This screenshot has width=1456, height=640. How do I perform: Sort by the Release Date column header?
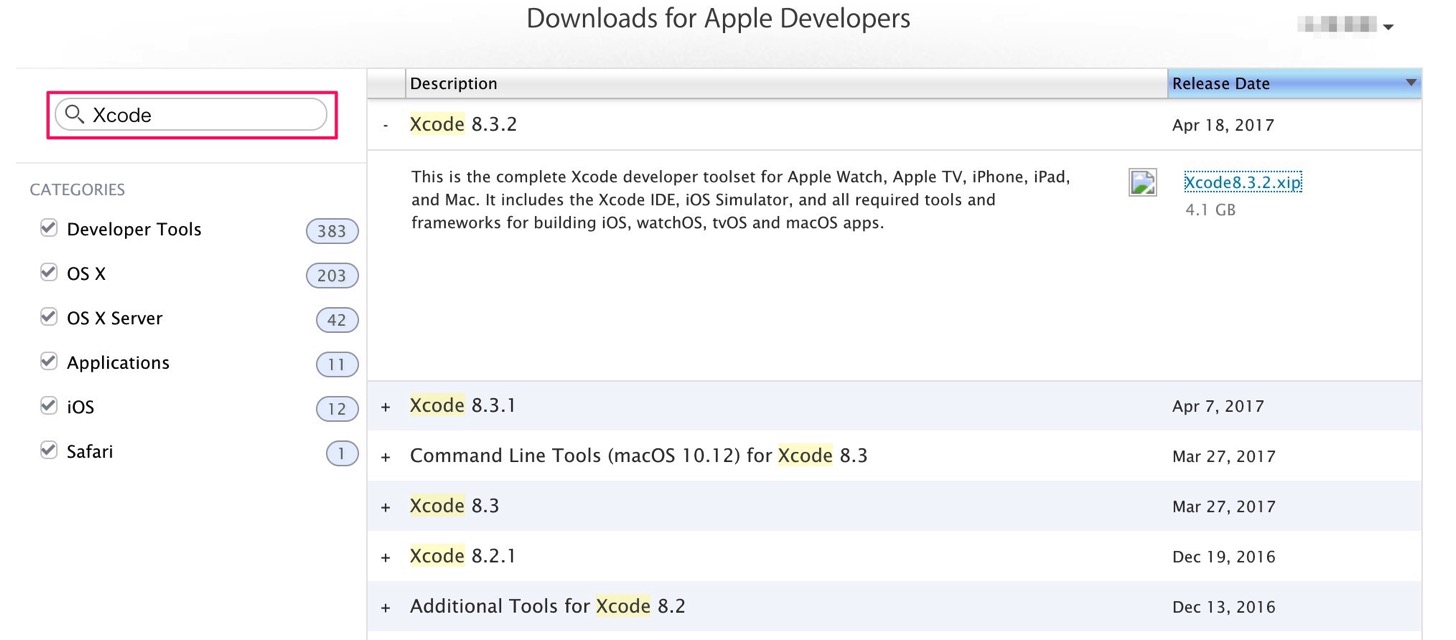click(1294, 83)
